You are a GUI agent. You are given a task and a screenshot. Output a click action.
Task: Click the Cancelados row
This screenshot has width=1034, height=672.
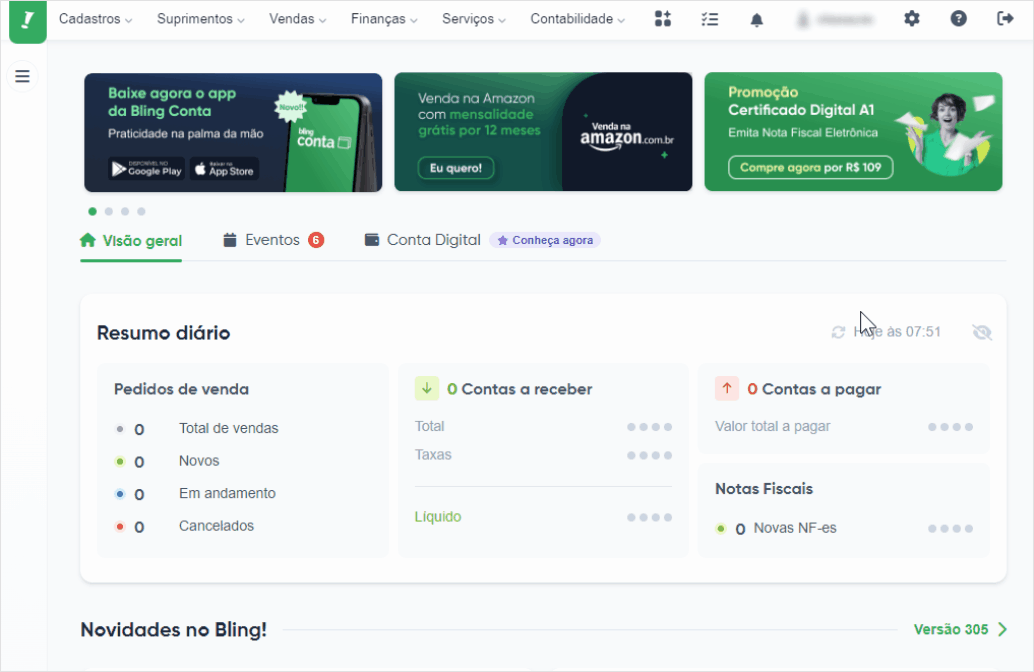click(184, 526)
